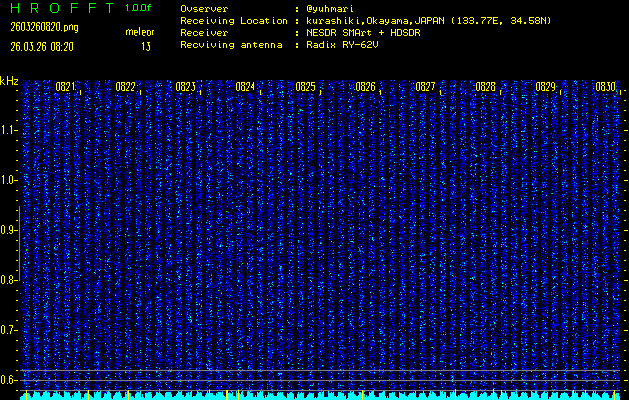This screenshot has width=629, height=400.
Task: Click the 0821 time marker
Action: pos(65,87)
